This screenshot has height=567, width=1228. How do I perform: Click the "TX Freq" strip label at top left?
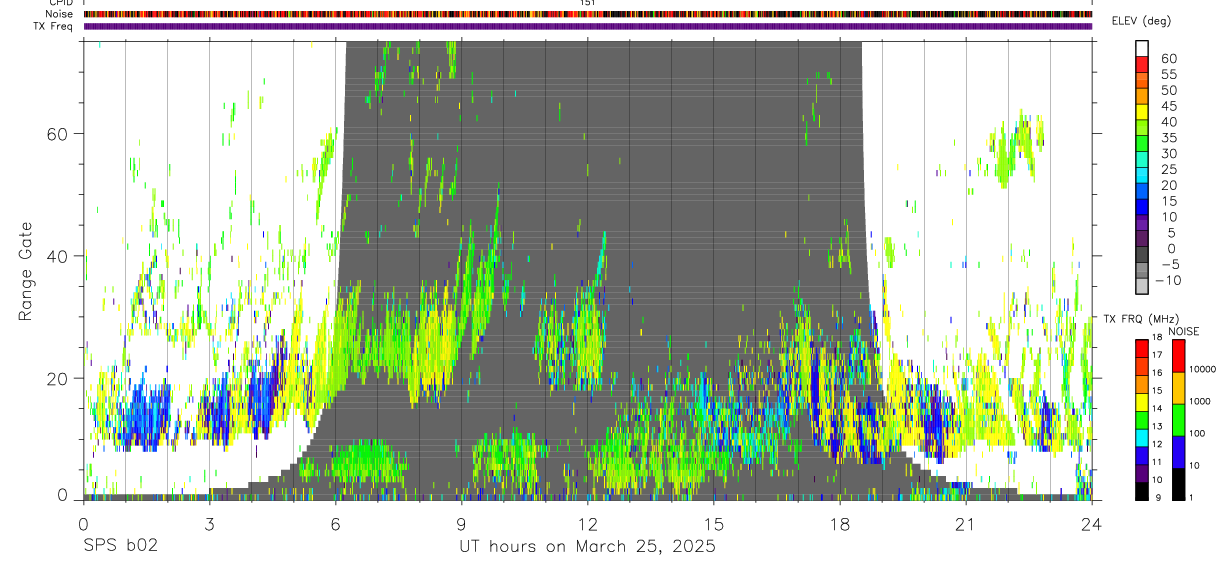(54, 25)
